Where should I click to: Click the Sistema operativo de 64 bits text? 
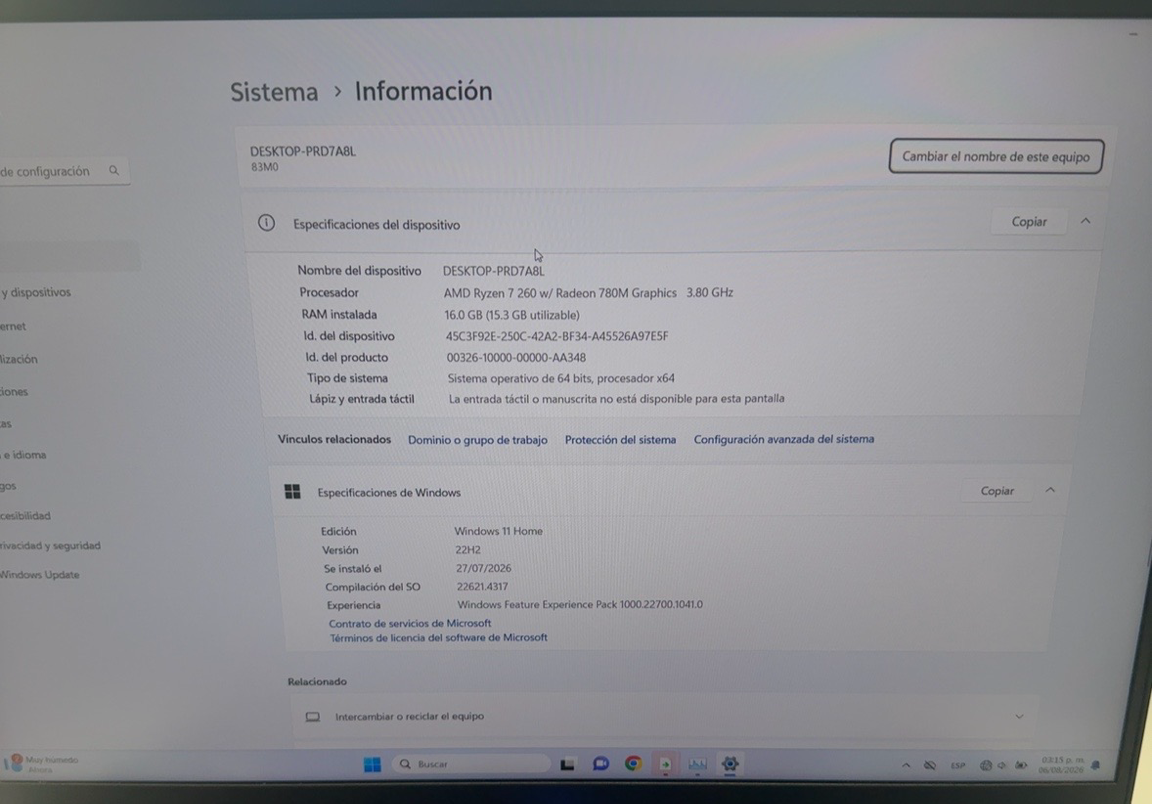pyautogui.click(x=561, y=378)
